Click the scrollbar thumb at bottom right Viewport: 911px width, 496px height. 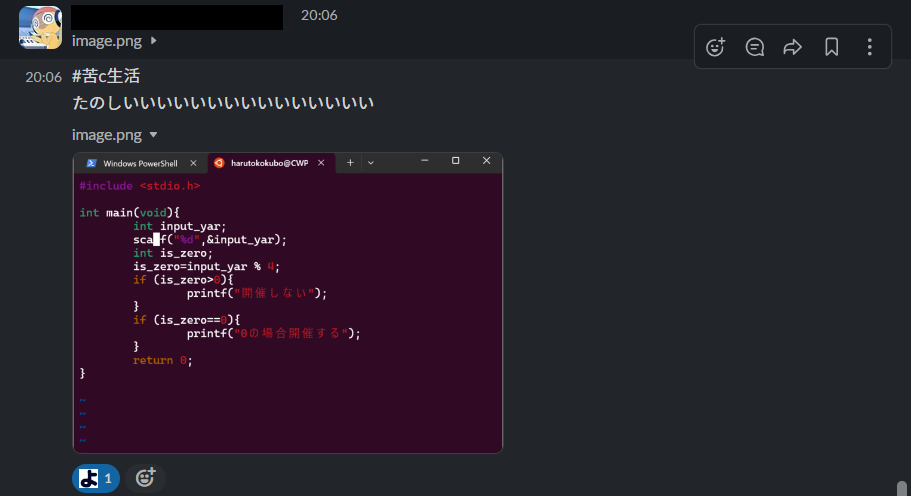(902, 488)
